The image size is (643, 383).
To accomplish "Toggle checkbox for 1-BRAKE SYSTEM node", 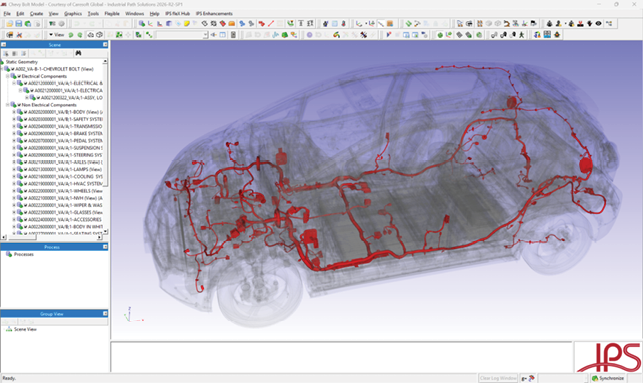I will [x=25, y=134].
